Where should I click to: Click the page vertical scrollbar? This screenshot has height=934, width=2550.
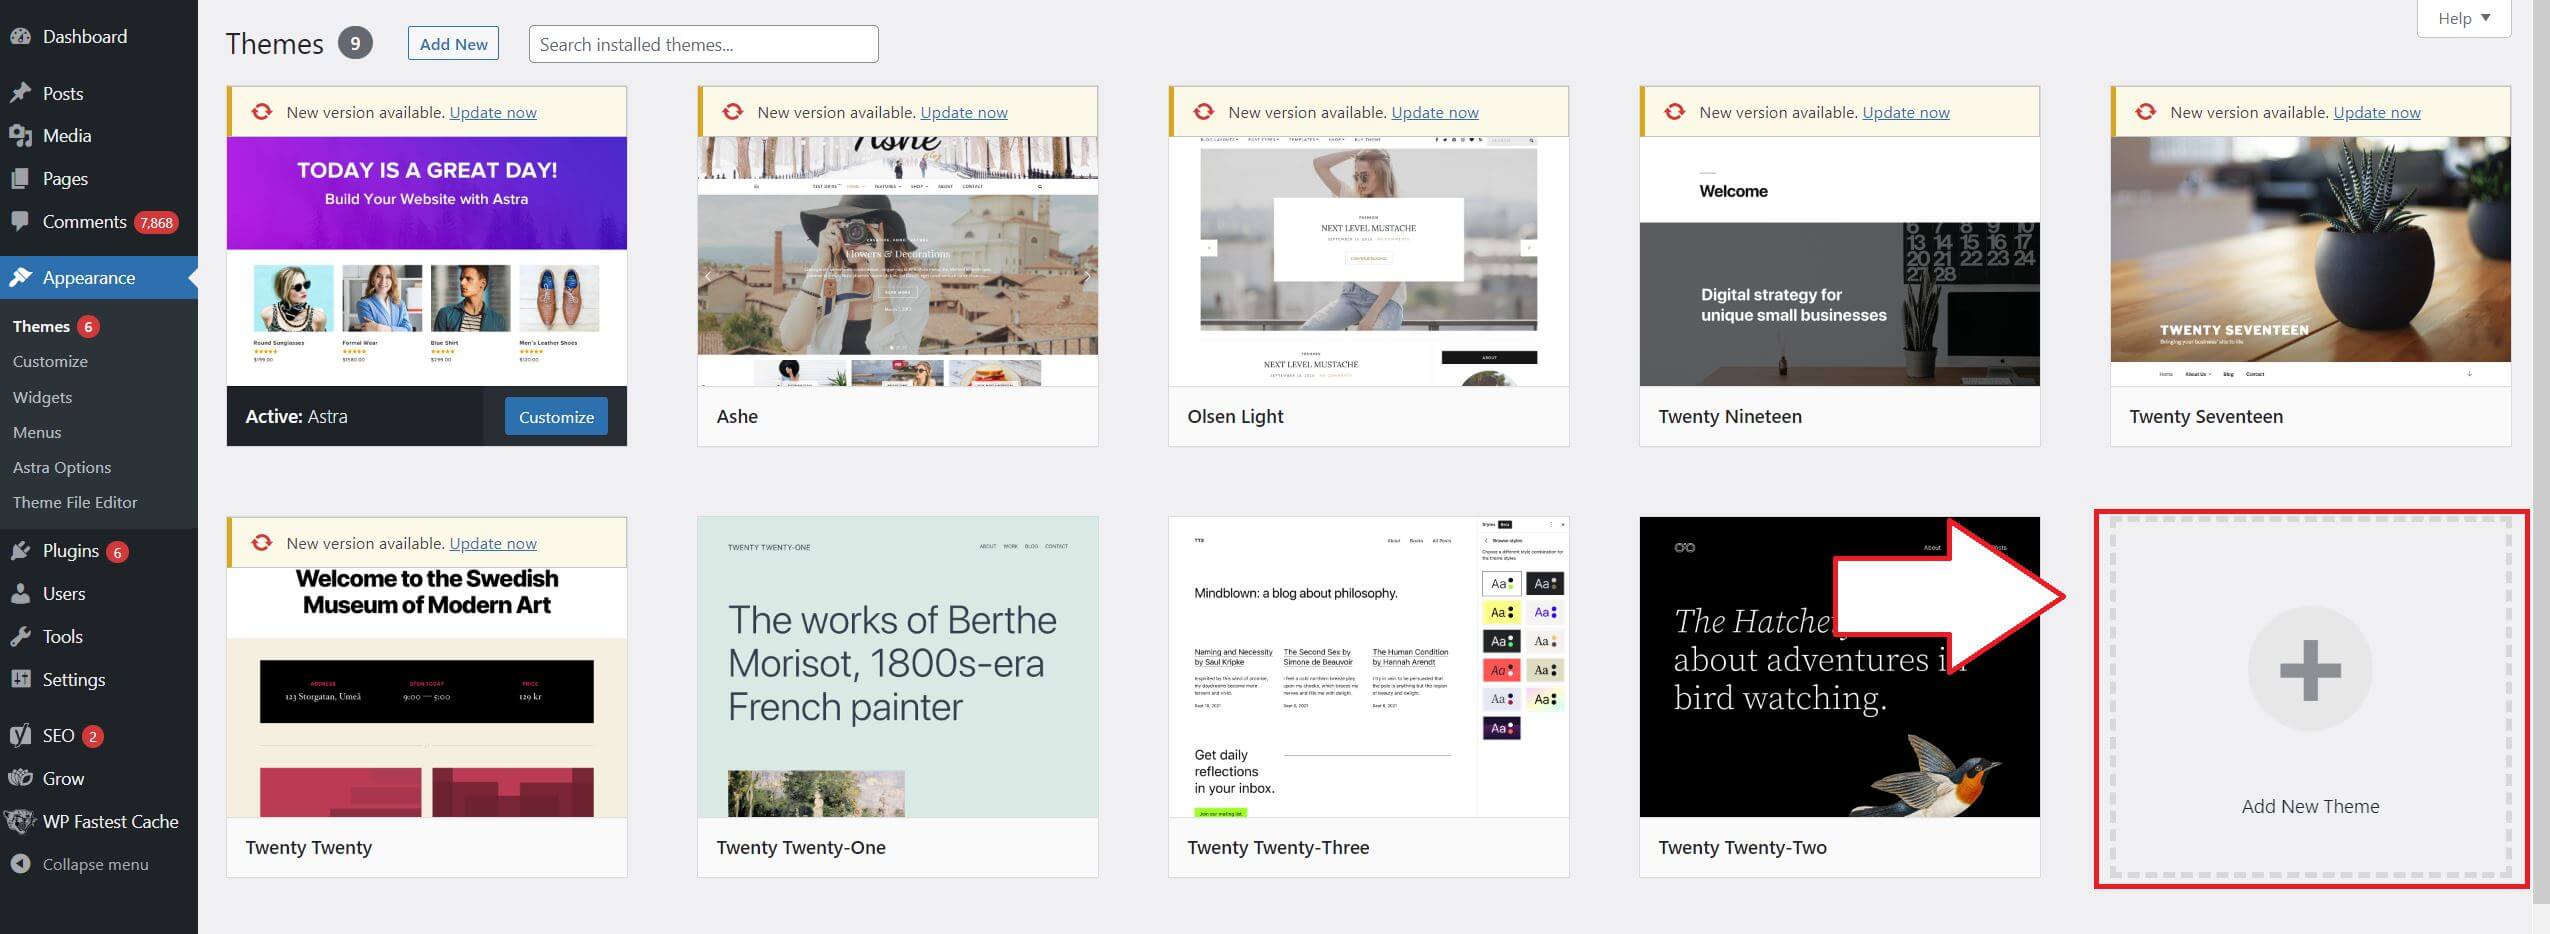(2541, 450)
